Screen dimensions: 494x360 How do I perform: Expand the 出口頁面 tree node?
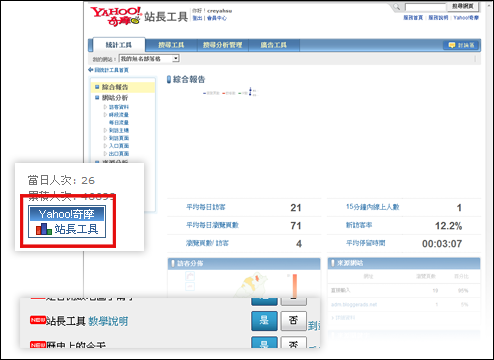[x=105, y=154]
